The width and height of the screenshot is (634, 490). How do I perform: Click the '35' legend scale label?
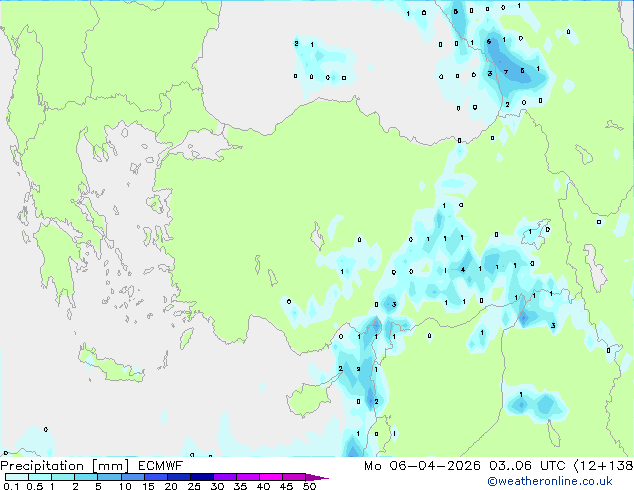coord(240,486)
